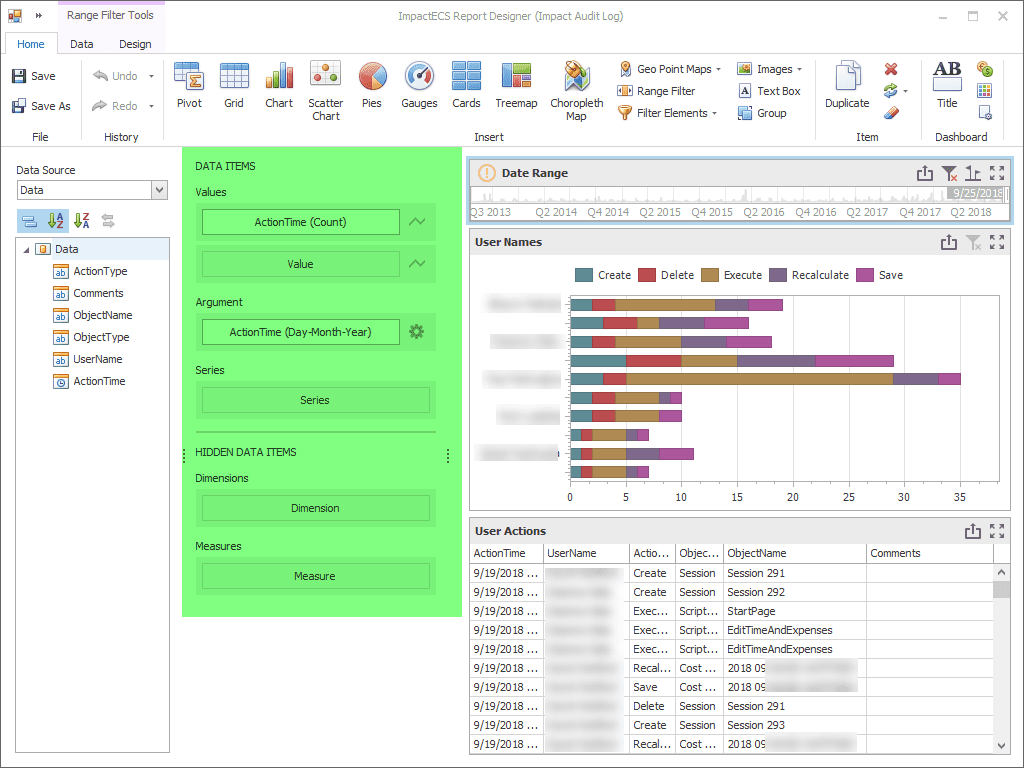Clear the Date Range master filter
Image resolution: width=1024 pixels, height=768 pixels.
pyautogui.click(x=950, y=173)
